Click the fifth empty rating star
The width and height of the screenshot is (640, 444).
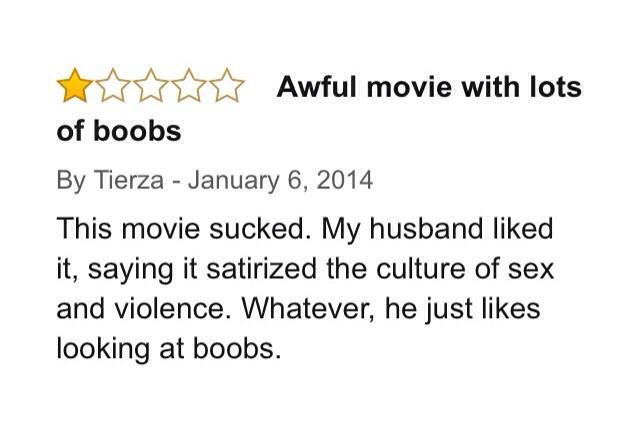[x=227, y=85]
